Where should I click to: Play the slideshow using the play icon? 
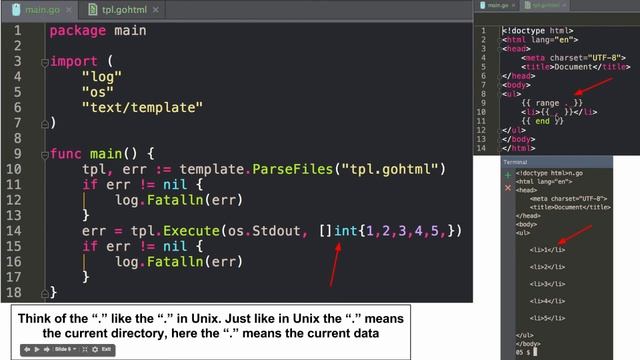pos(37,349)
